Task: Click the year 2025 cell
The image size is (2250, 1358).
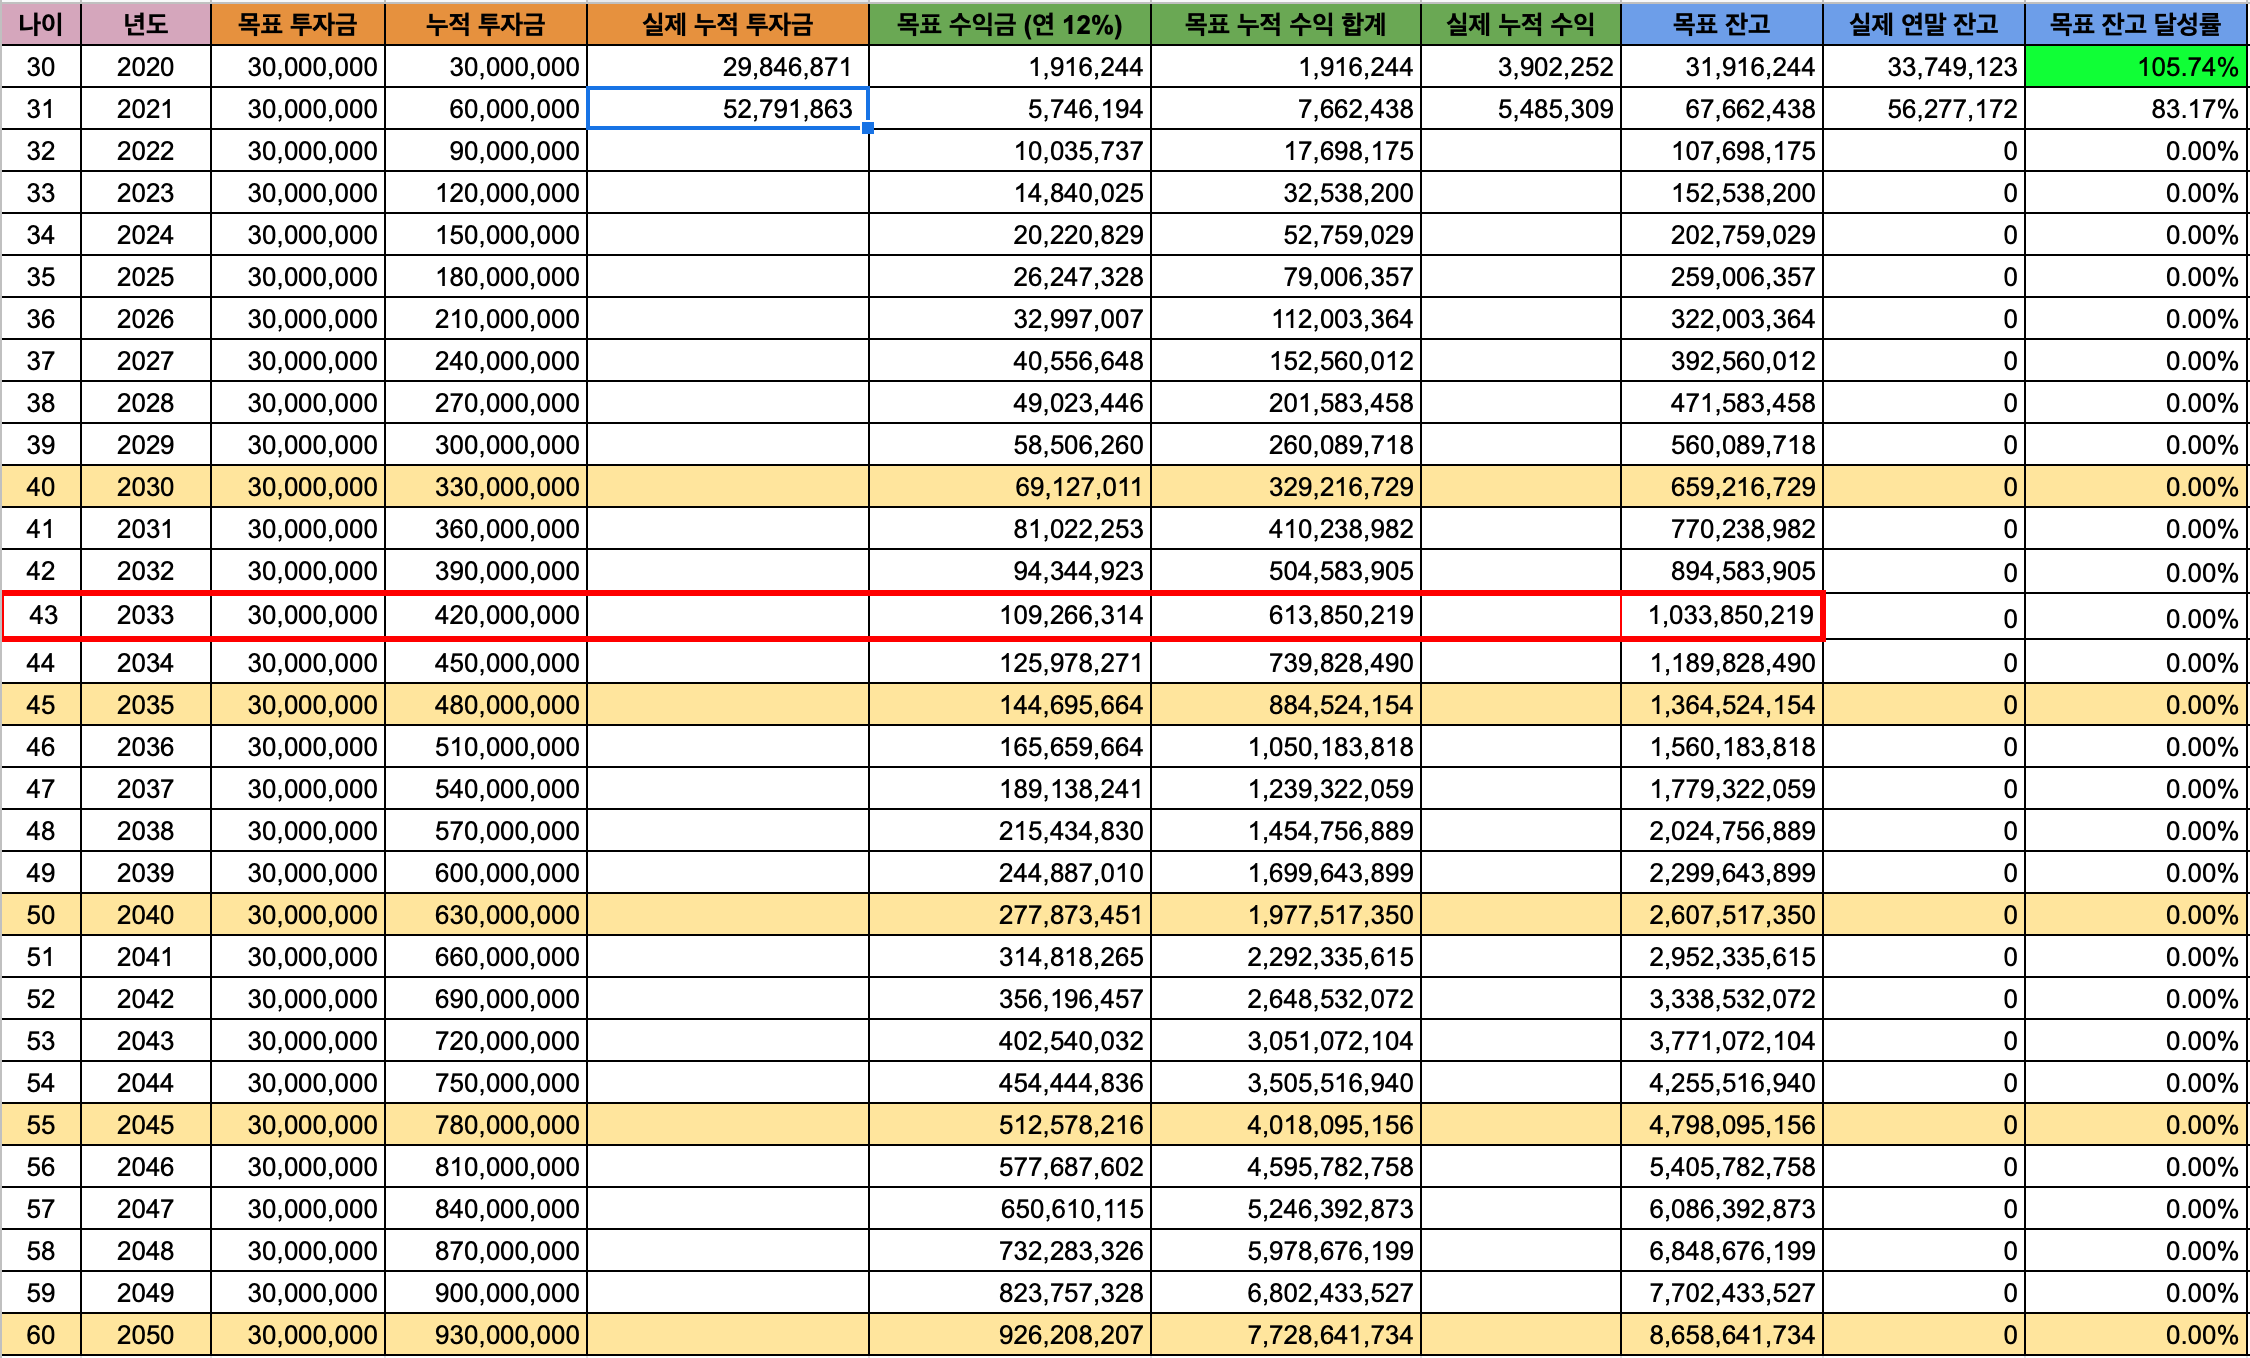Action: click(x=146, y=277)
